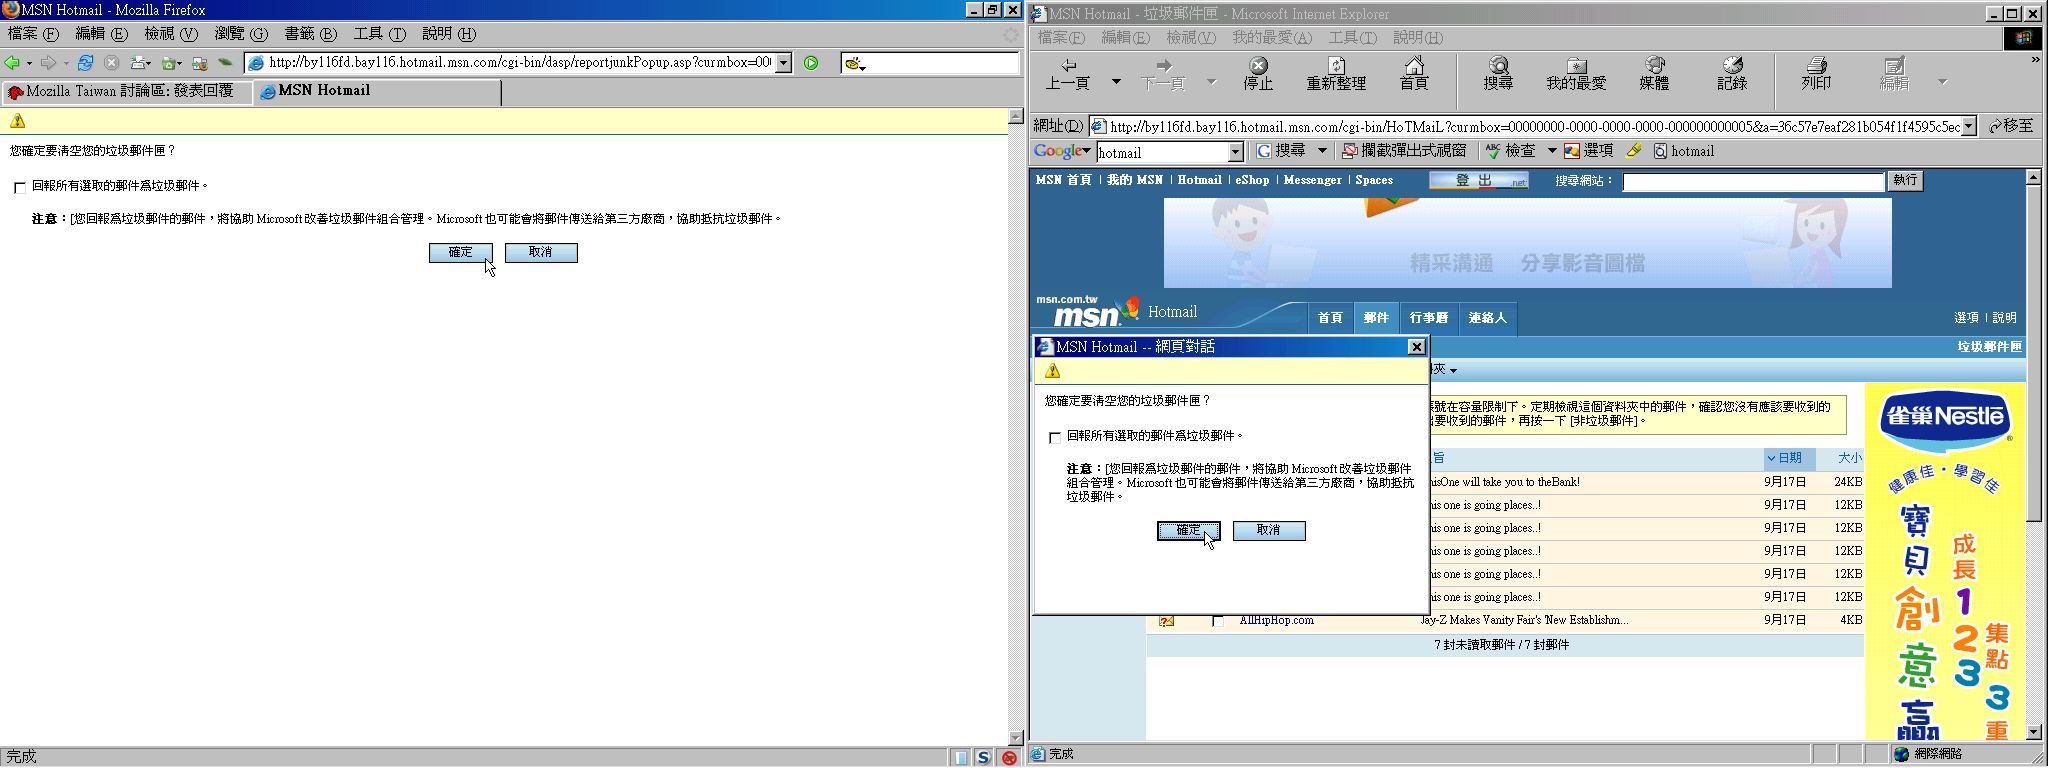Click the 上一頁 back button in Internet Explorer

pos(1068,75)
